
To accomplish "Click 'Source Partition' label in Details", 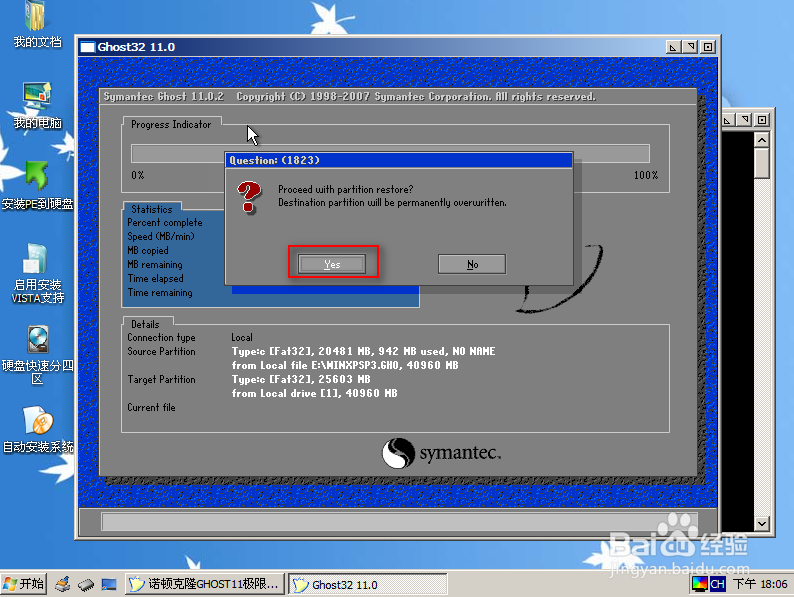I will coord(161,351).
